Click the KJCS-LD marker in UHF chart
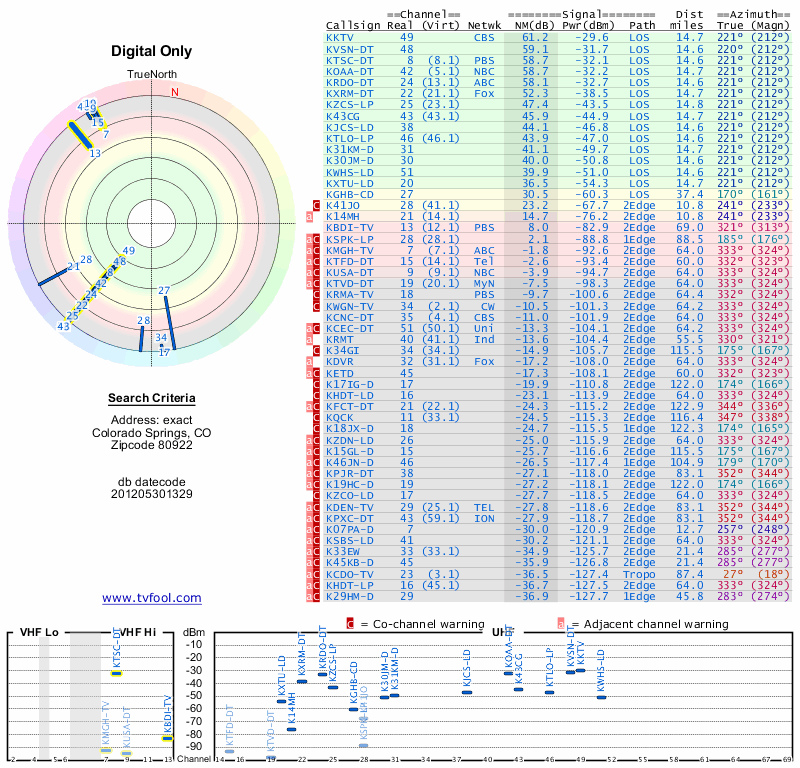 [467, 692]
